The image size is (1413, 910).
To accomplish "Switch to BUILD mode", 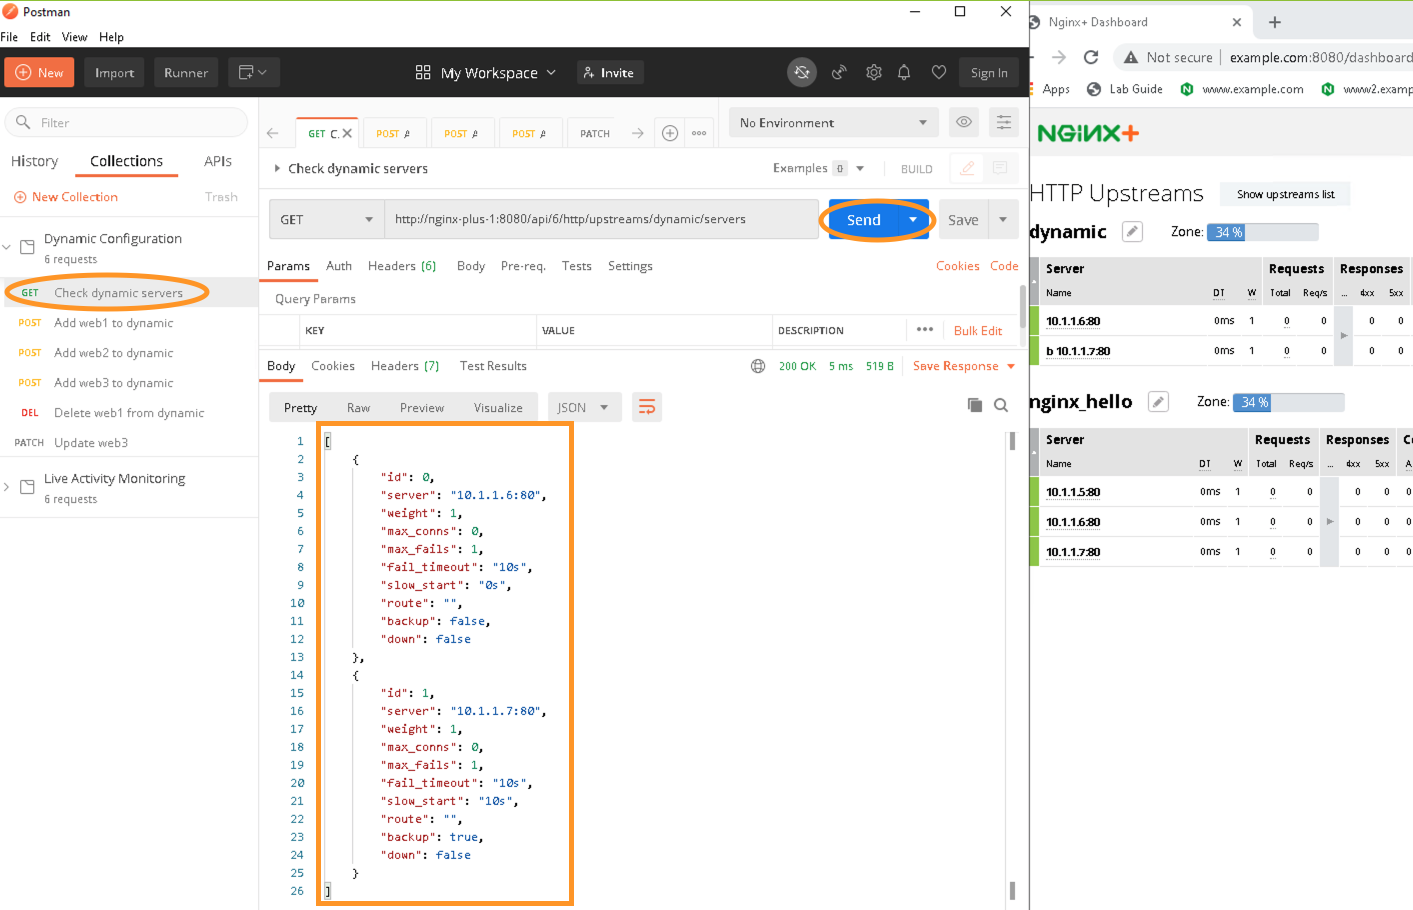I will (x=916, y=169).
